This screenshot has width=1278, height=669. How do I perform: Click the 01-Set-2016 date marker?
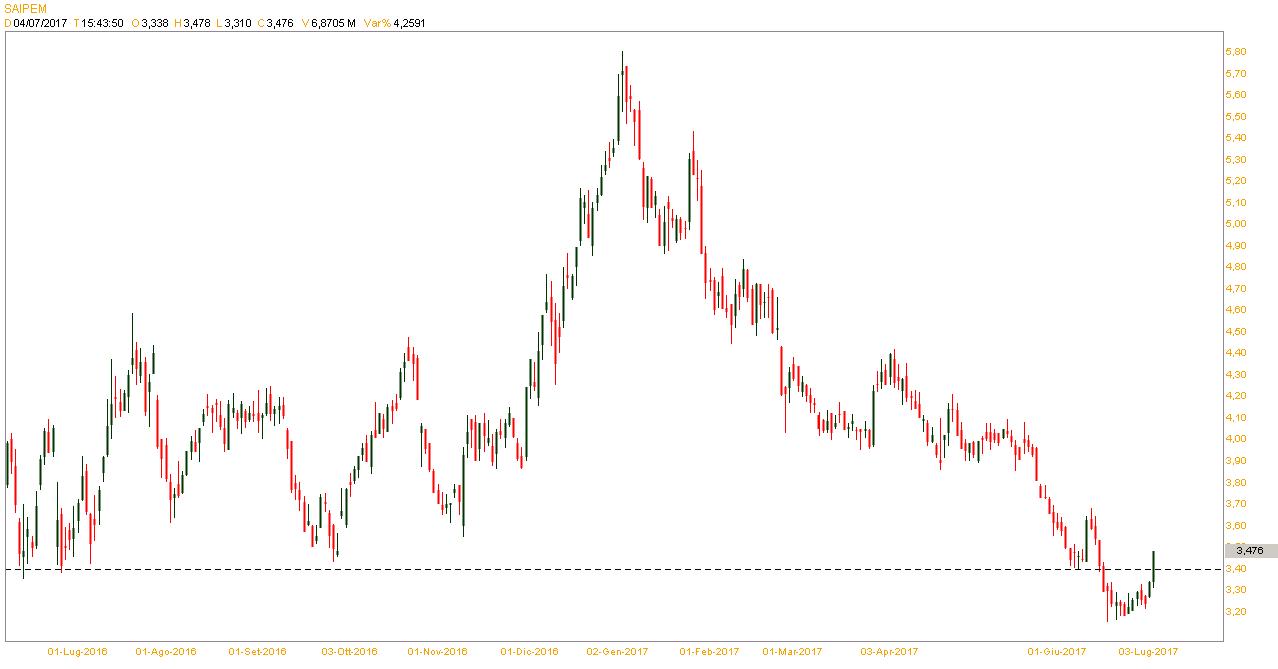tap(257, 652)
